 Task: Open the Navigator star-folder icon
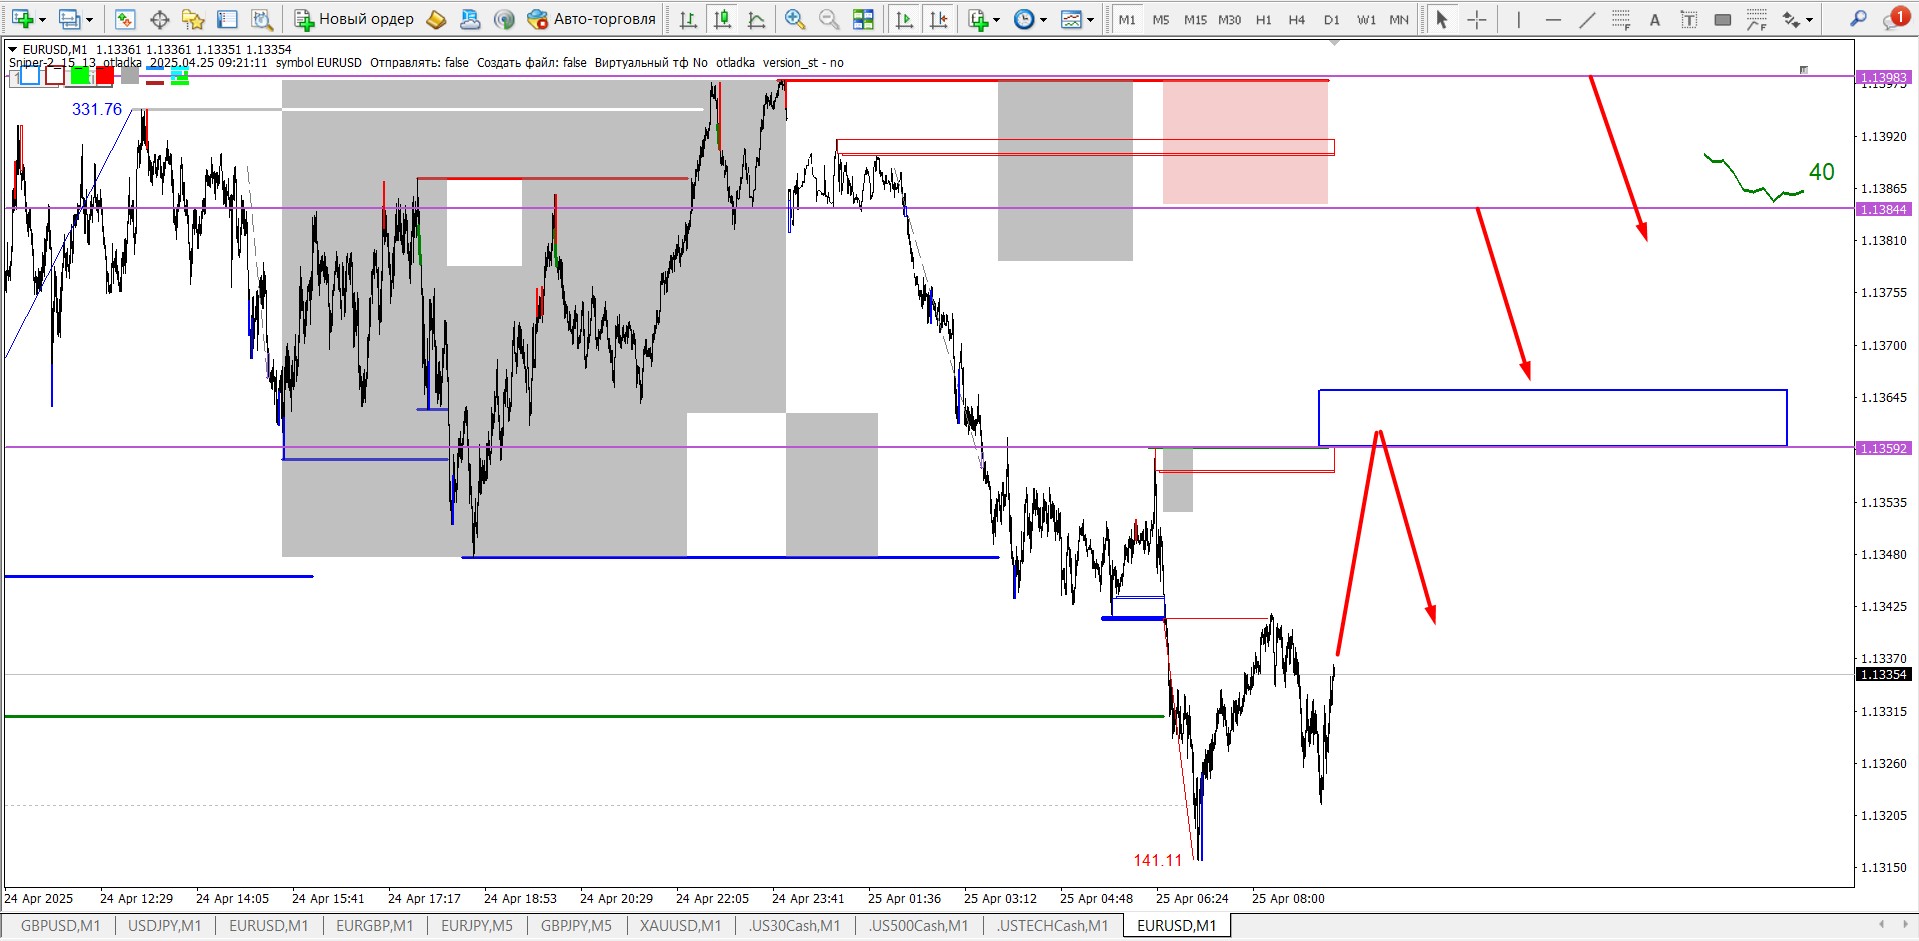click(x=193, y=19)
